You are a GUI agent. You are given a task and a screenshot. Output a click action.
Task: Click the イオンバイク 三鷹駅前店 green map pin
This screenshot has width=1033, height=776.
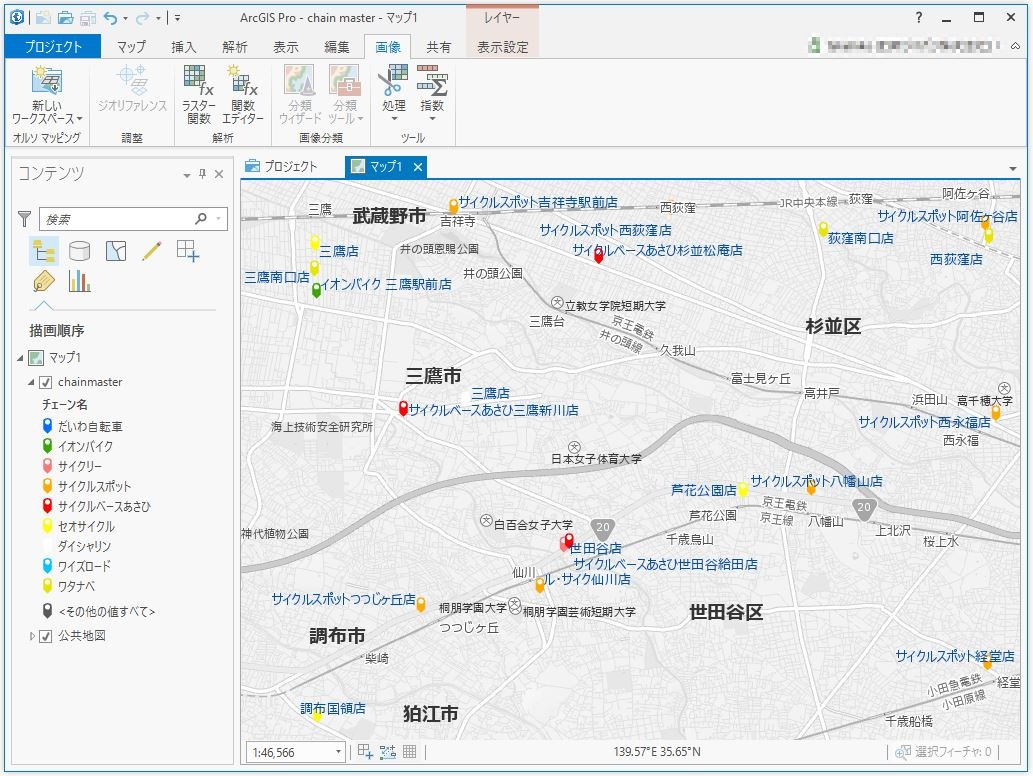click(x=316, y=290)
